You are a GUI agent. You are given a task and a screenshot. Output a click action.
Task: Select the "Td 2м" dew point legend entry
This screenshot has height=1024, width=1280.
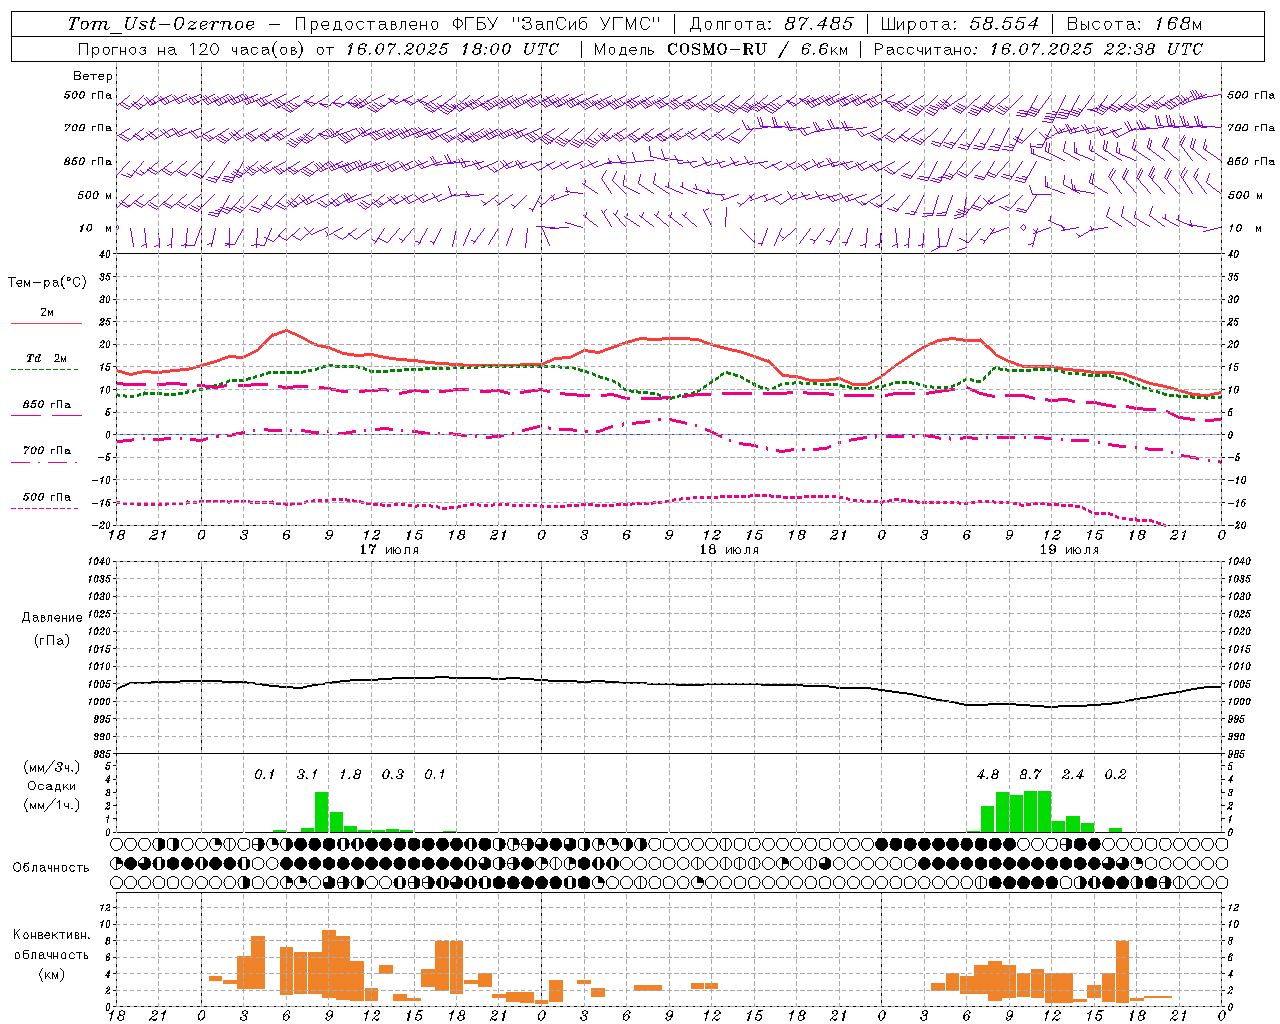click(47, 358)
